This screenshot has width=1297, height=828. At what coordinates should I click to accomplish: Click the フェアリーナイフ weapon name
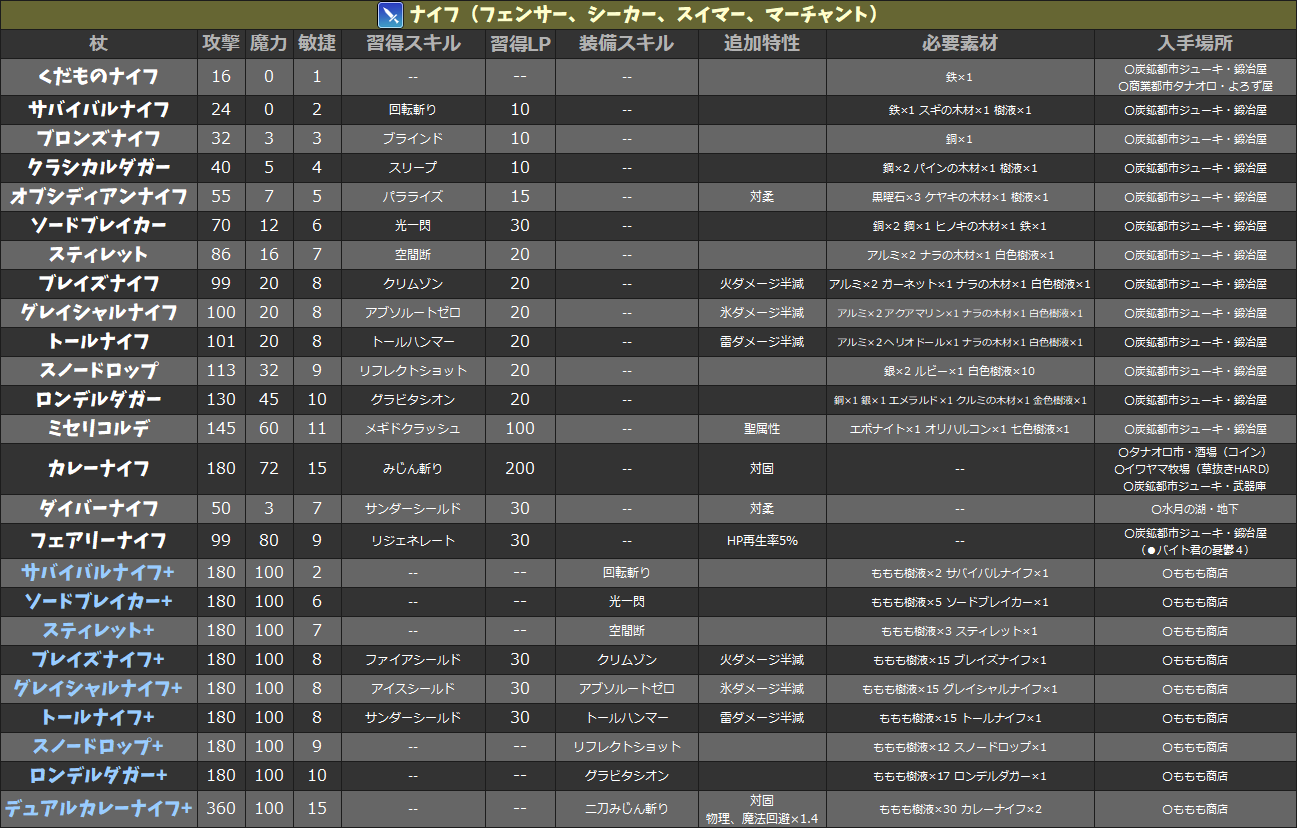99,541
